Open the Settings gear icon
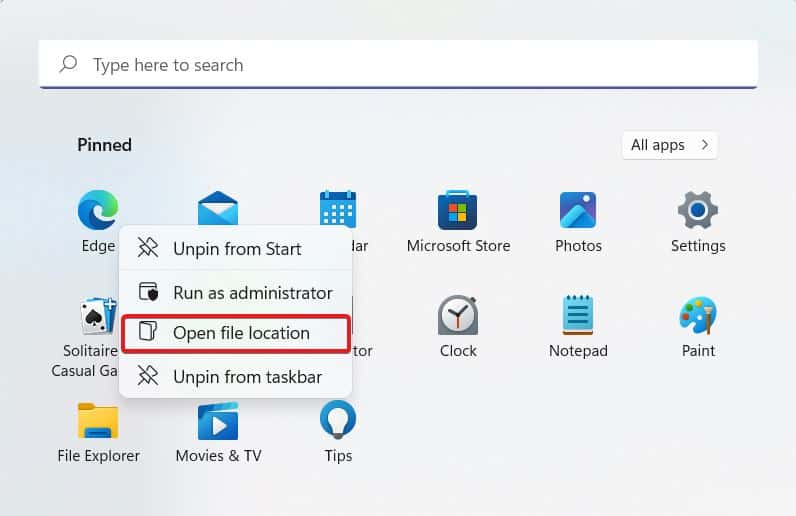 tap(698, 210)
